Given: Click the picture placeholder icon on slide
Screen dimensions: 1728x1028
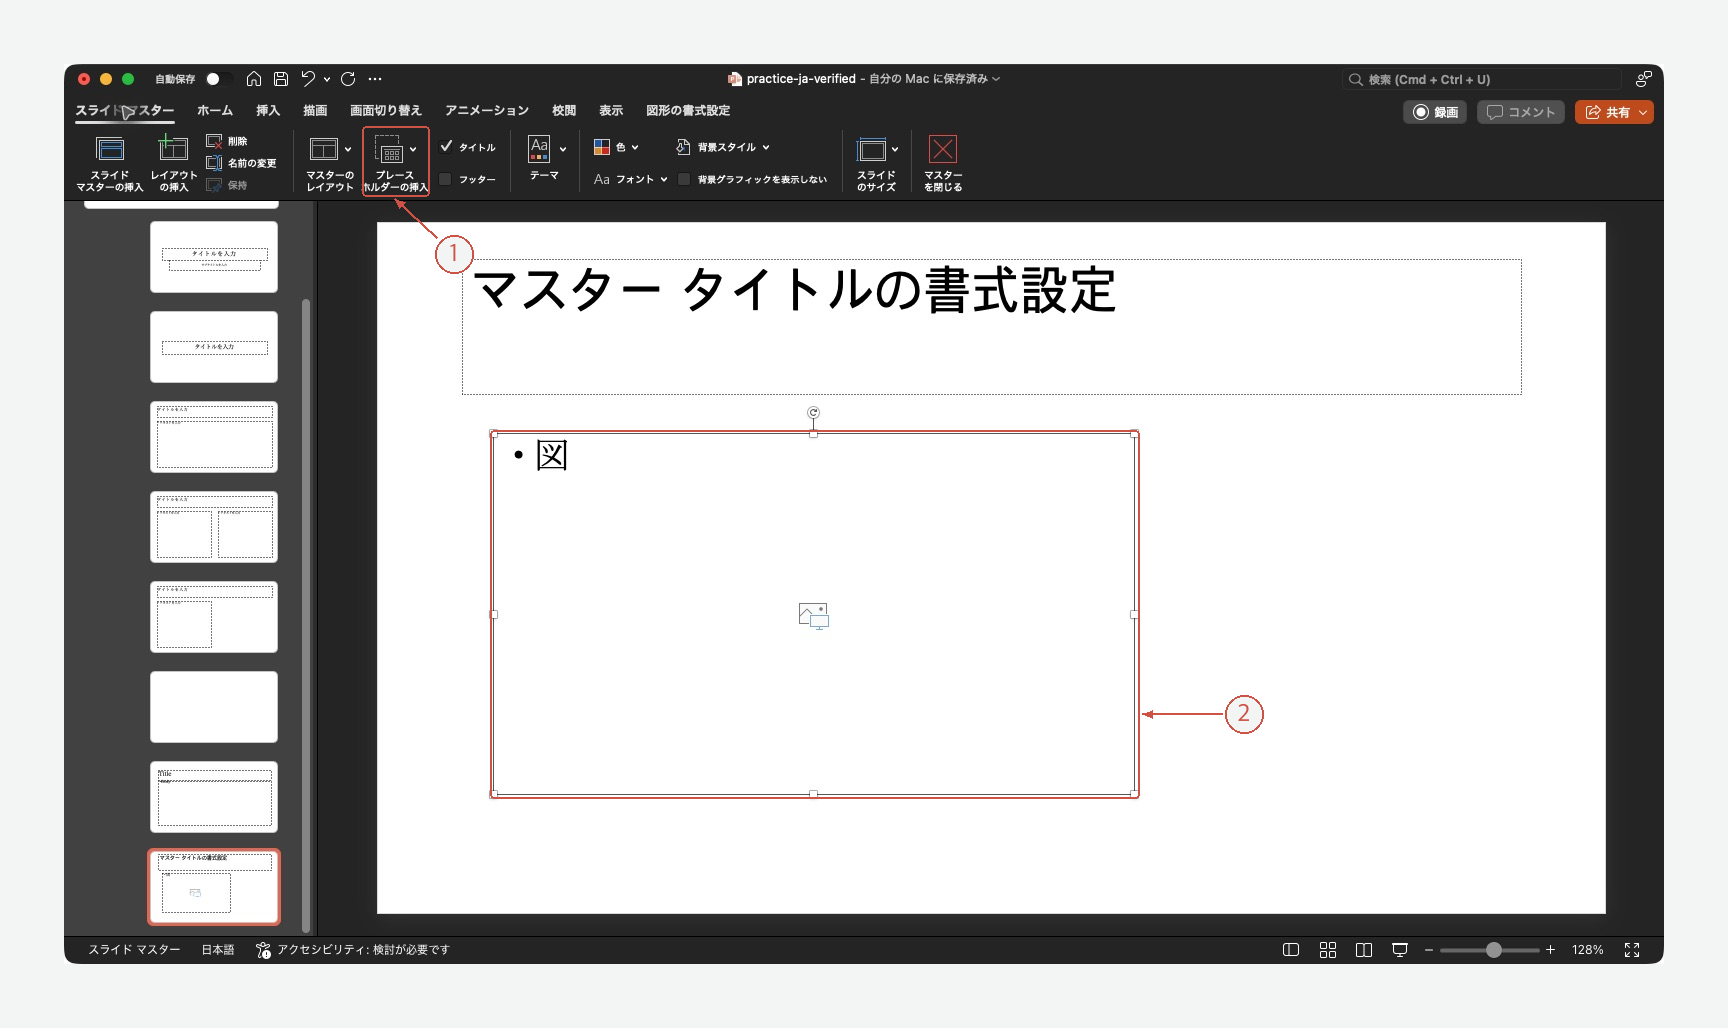Looking at the screenshot, I should [814, 616].
